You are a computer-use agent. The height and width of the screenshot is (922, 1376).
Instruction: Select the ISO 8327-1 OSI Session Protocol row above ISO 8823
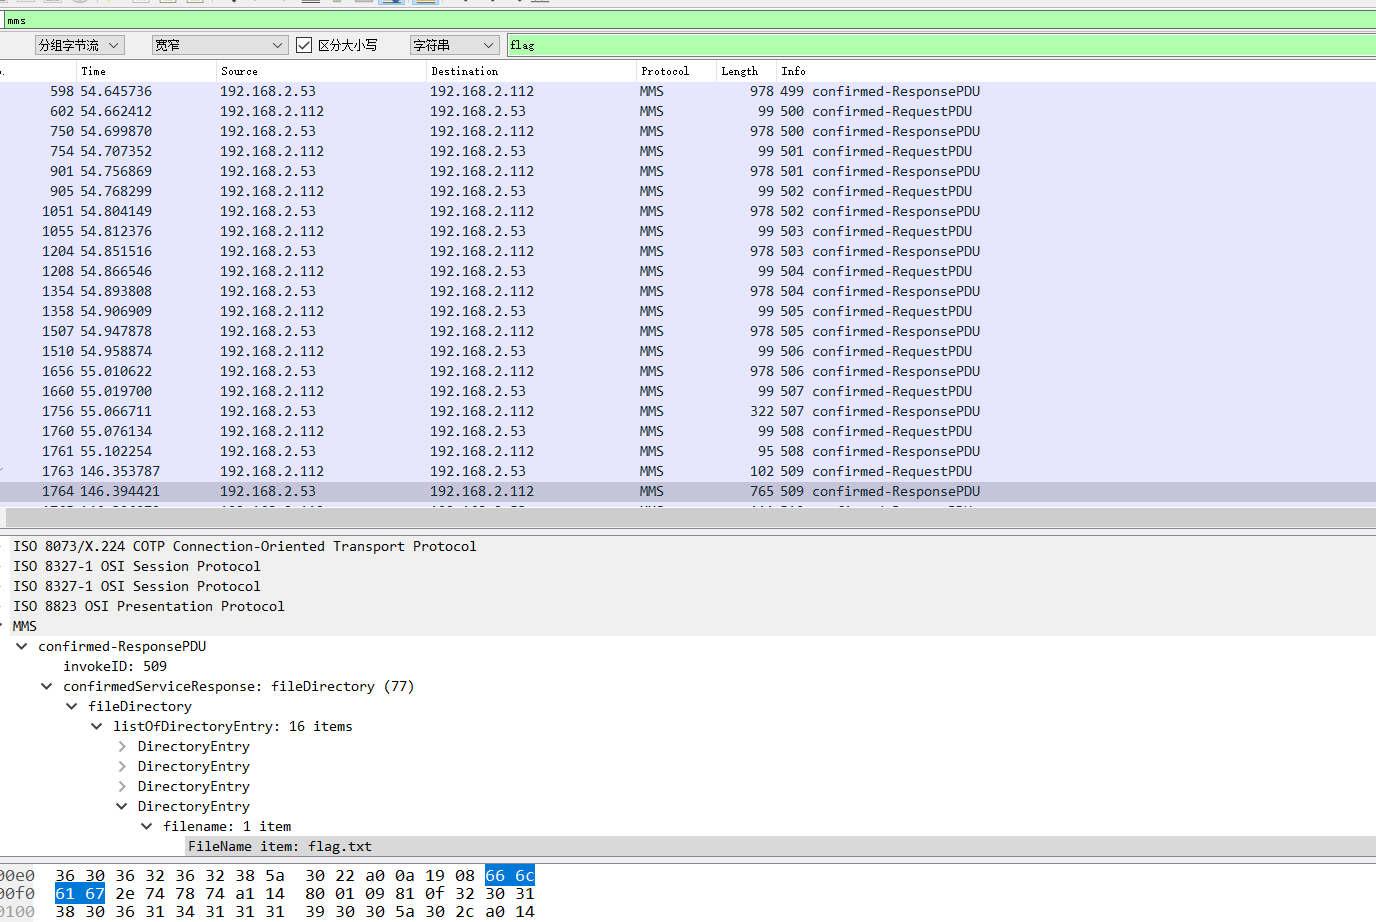pyautogui.click(x=688, y=586)
